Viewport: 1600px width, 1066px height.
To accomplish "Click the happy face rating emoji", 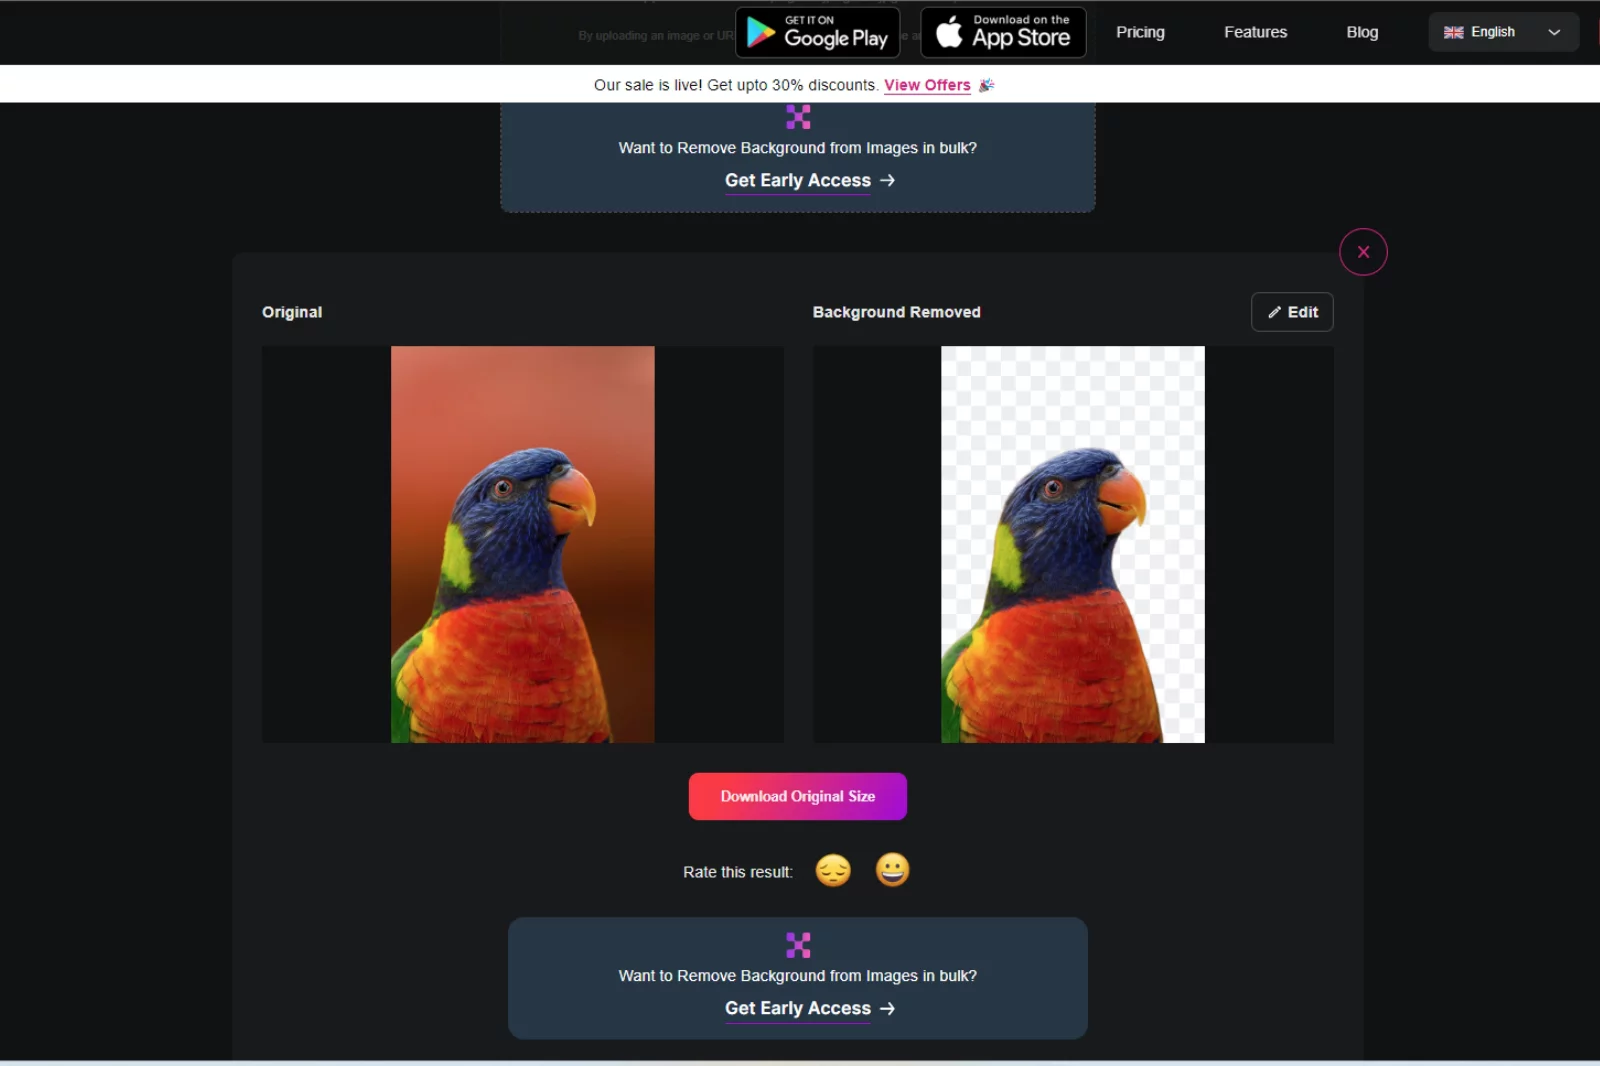I will (x=892, y=870).
